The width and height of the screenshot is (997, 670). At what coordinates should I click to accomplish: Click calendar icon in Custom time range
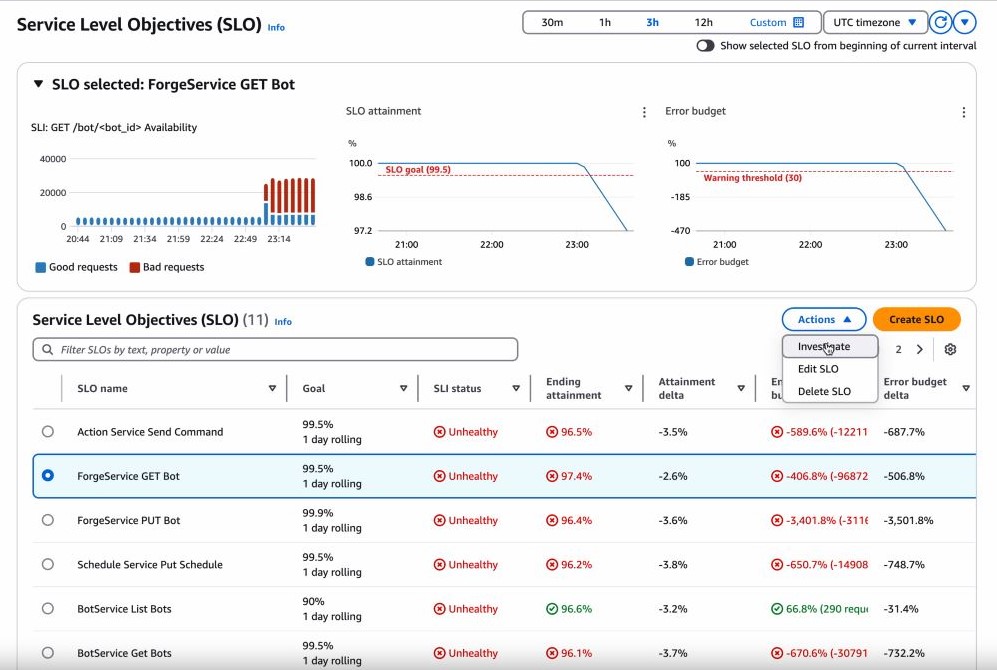tap(798, 22)
